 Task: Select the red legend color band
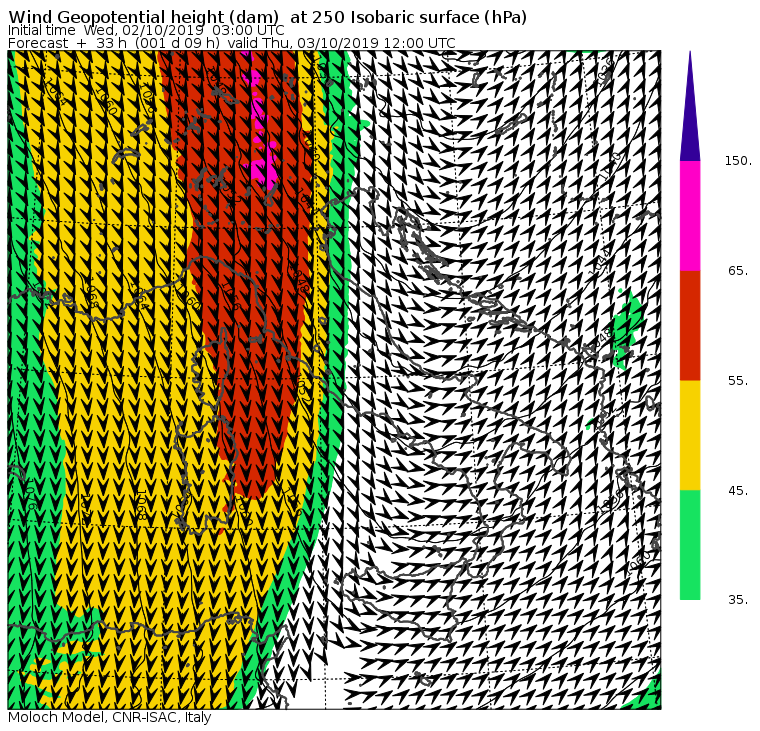pos(690,325)
